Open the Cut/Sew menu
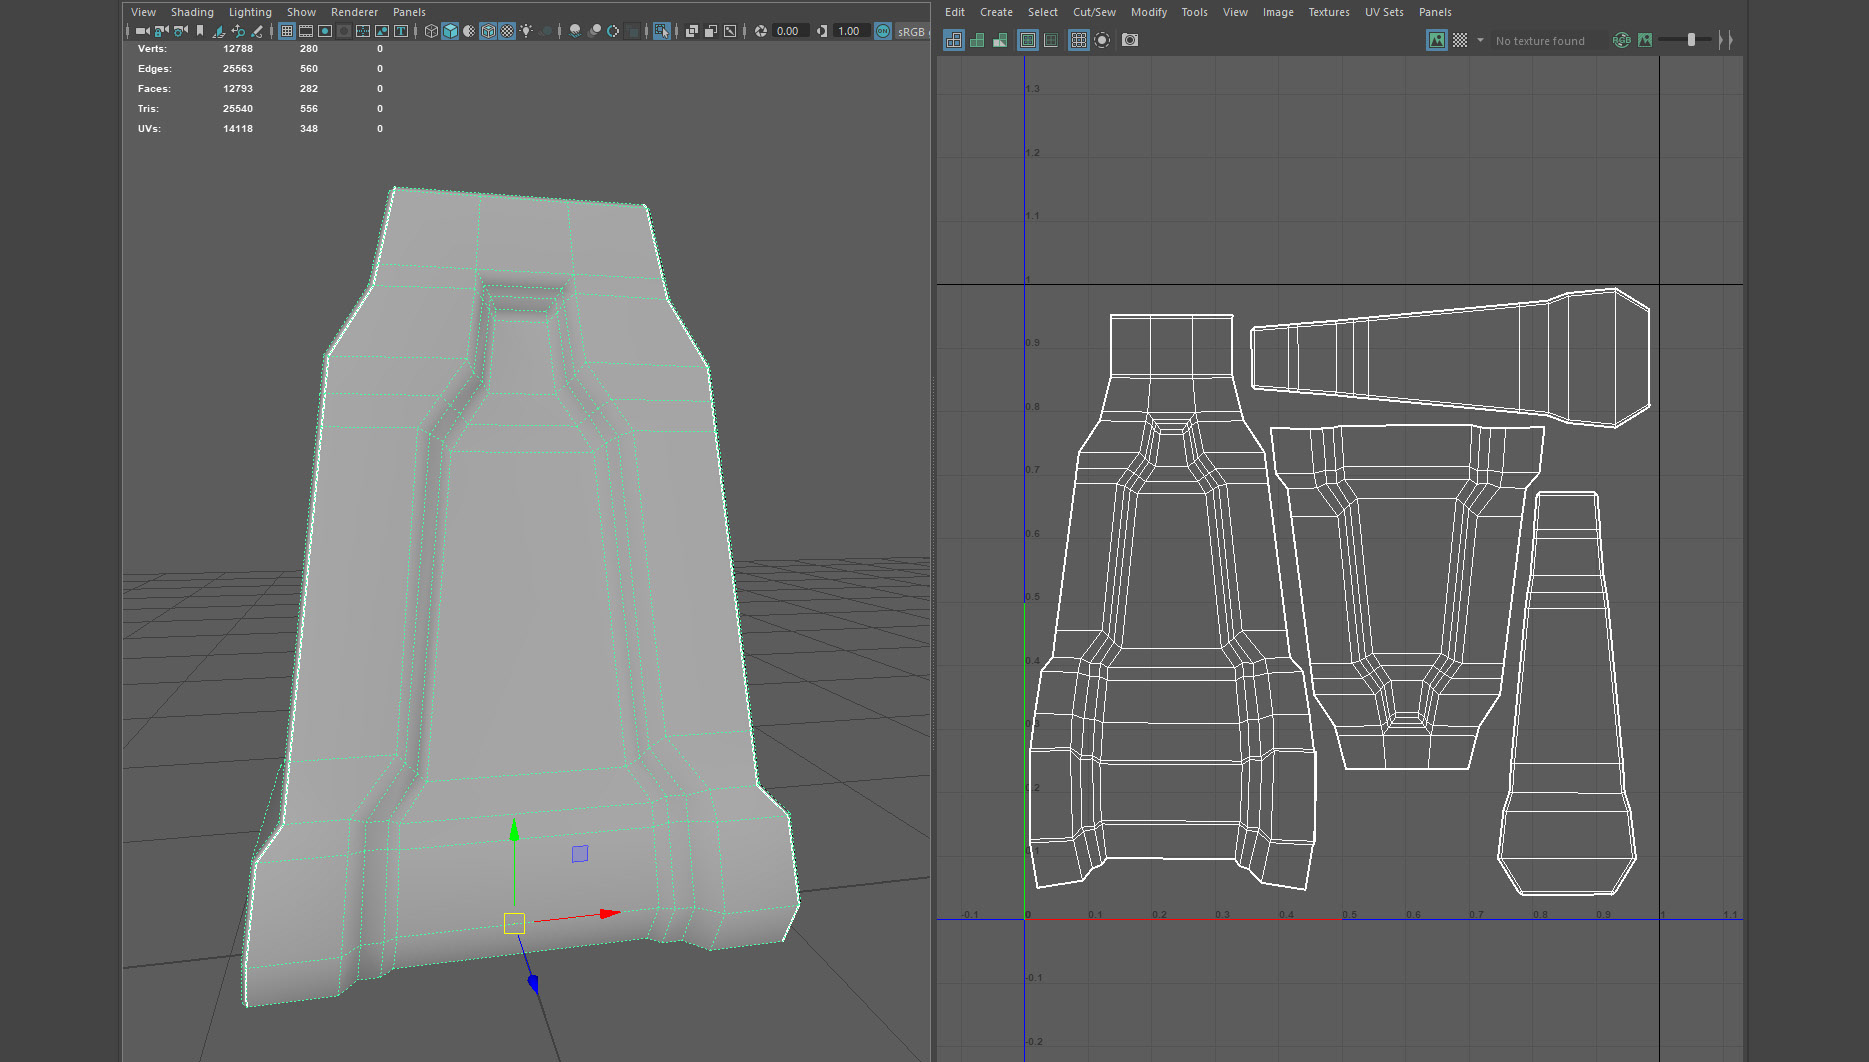The height and width of the screenshot is (1062, 1869). tap(1094, 12)
